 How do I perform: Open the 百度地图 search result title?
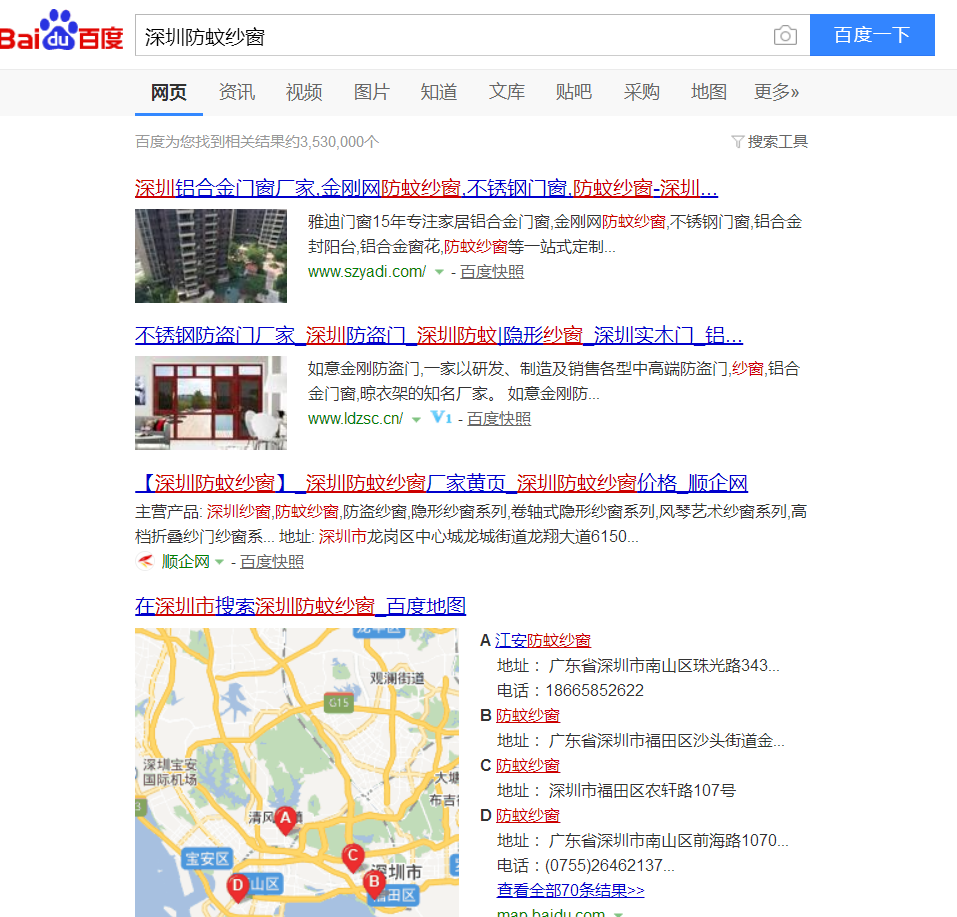point(300,606)
